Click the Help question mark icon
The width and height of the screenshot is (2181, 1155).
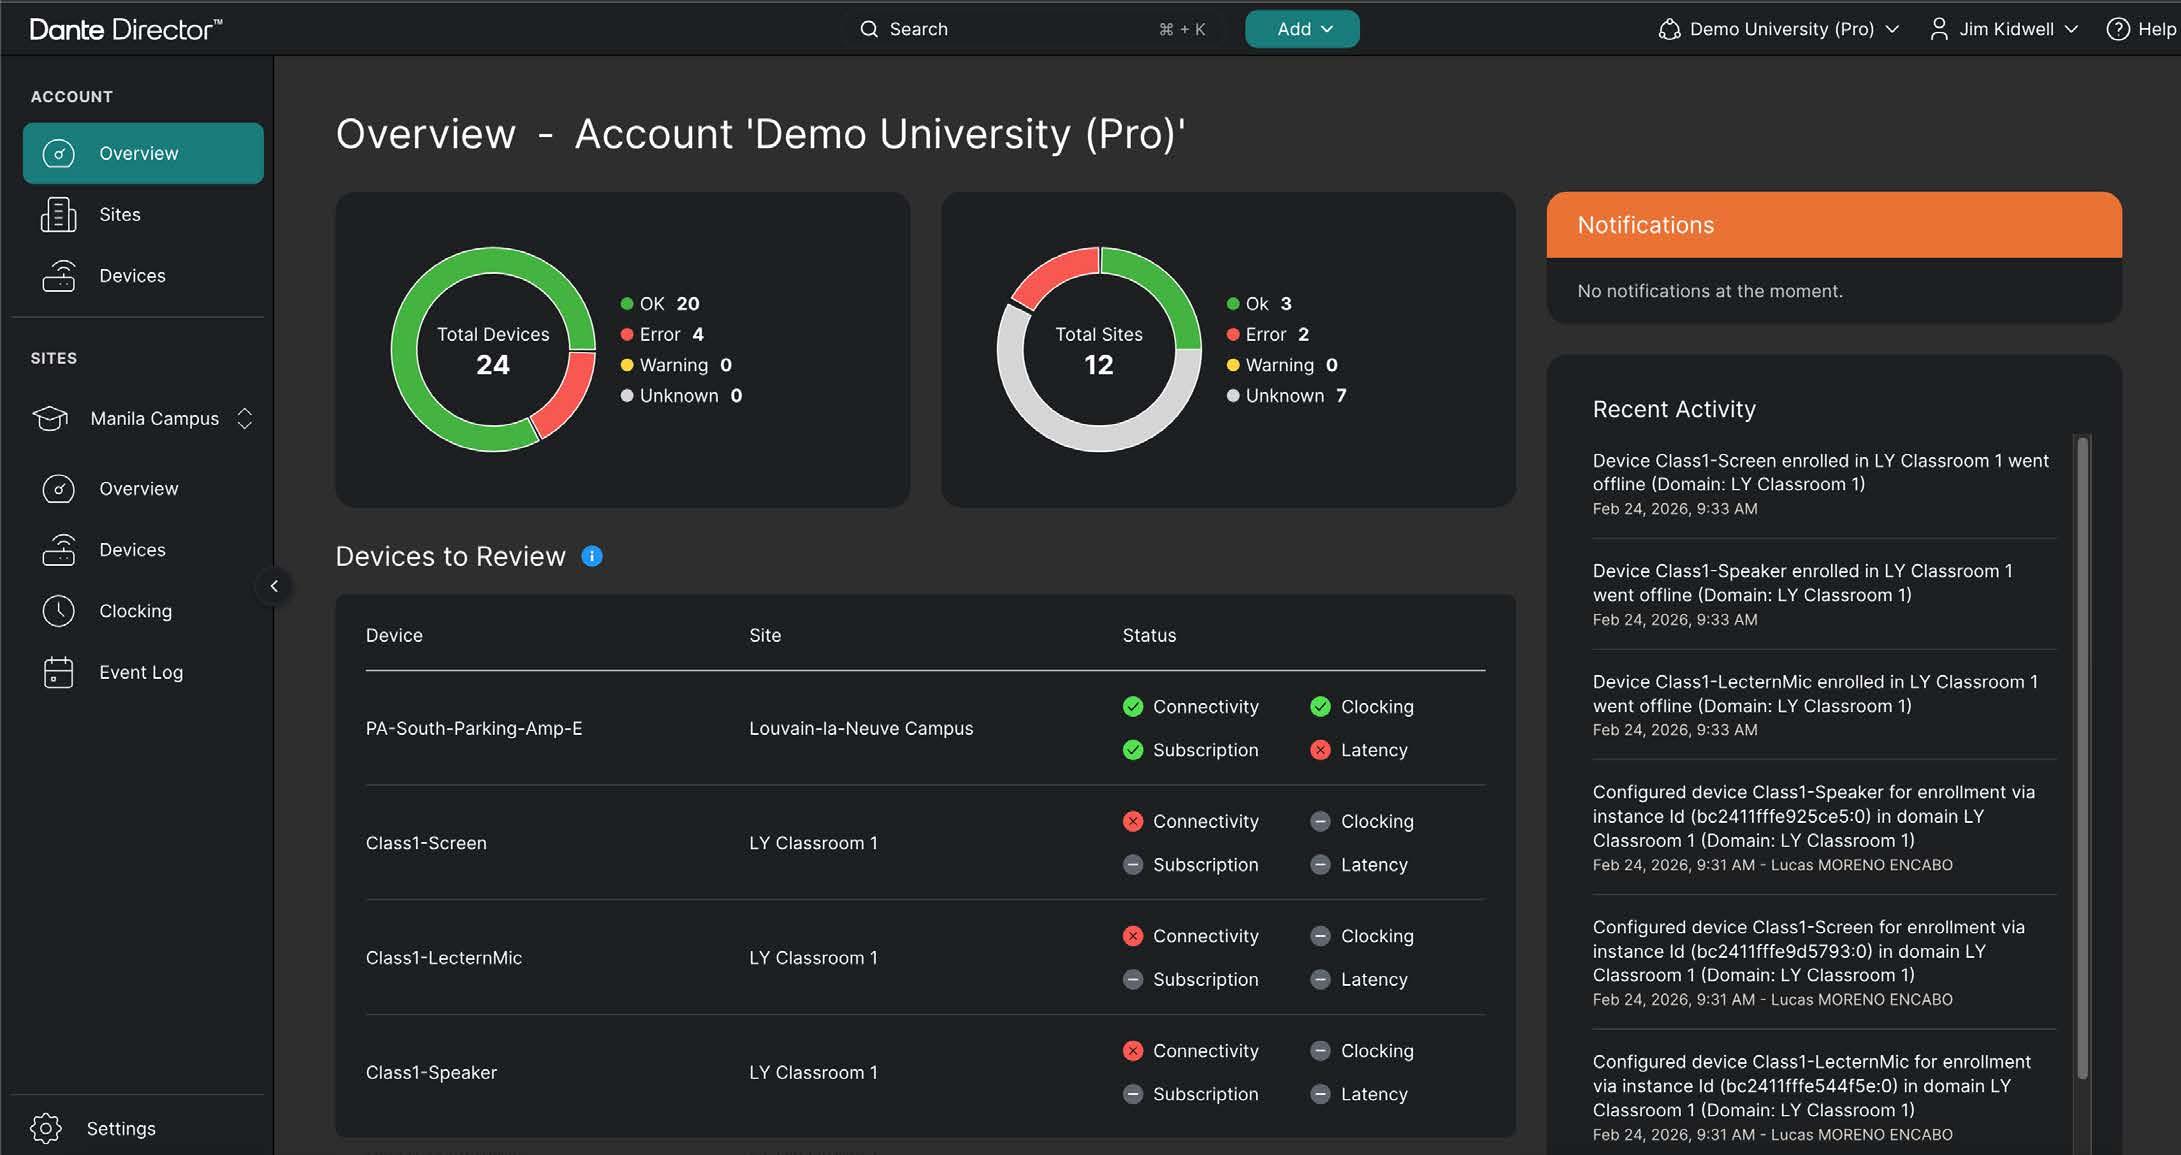(x=2117, y=29)
